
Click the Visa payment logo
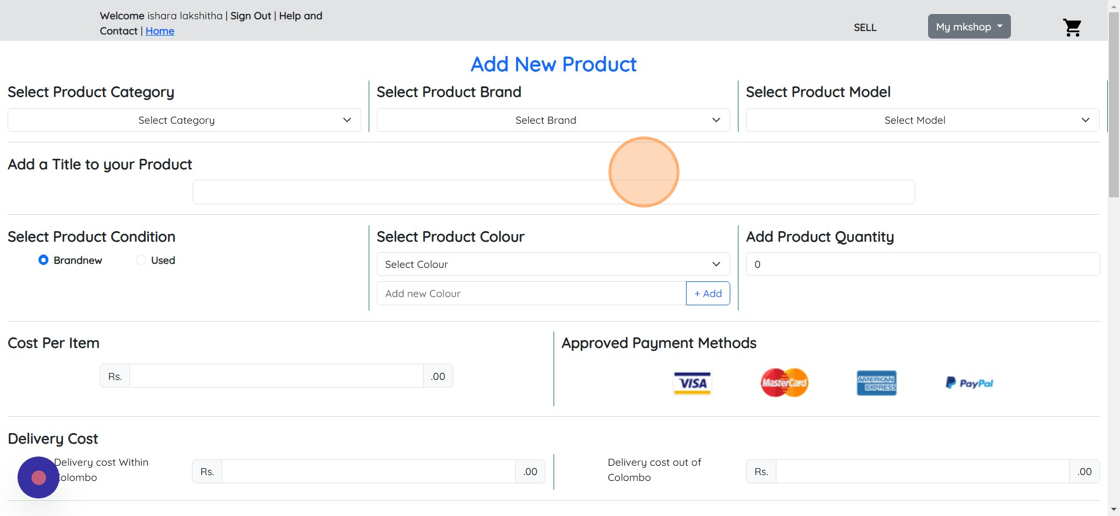(692, 383)
